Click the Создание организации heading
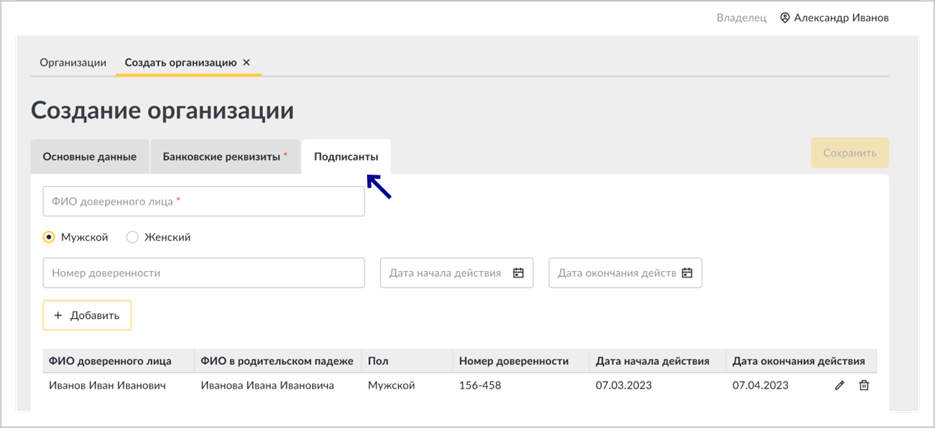Screen dimensions: 935x428 (x=162, y=111)
